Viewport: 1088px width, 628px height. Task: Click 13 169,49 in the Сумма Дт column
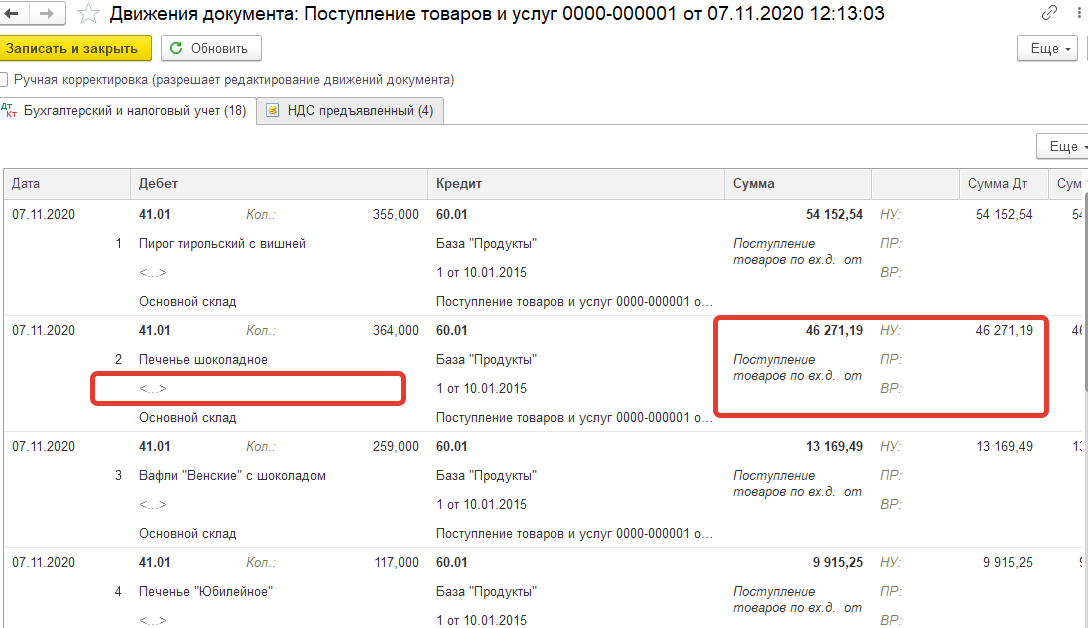click(1004, 446)
